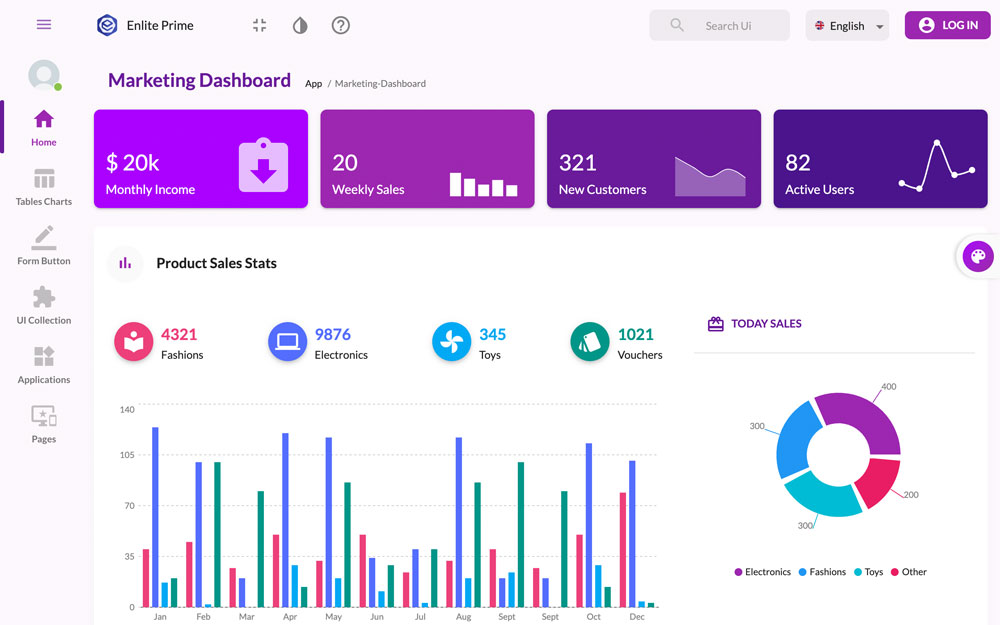Expand the Tables Charts sidebar menu
This screenshot has height=625, width=1000.
tap(44, 187)
